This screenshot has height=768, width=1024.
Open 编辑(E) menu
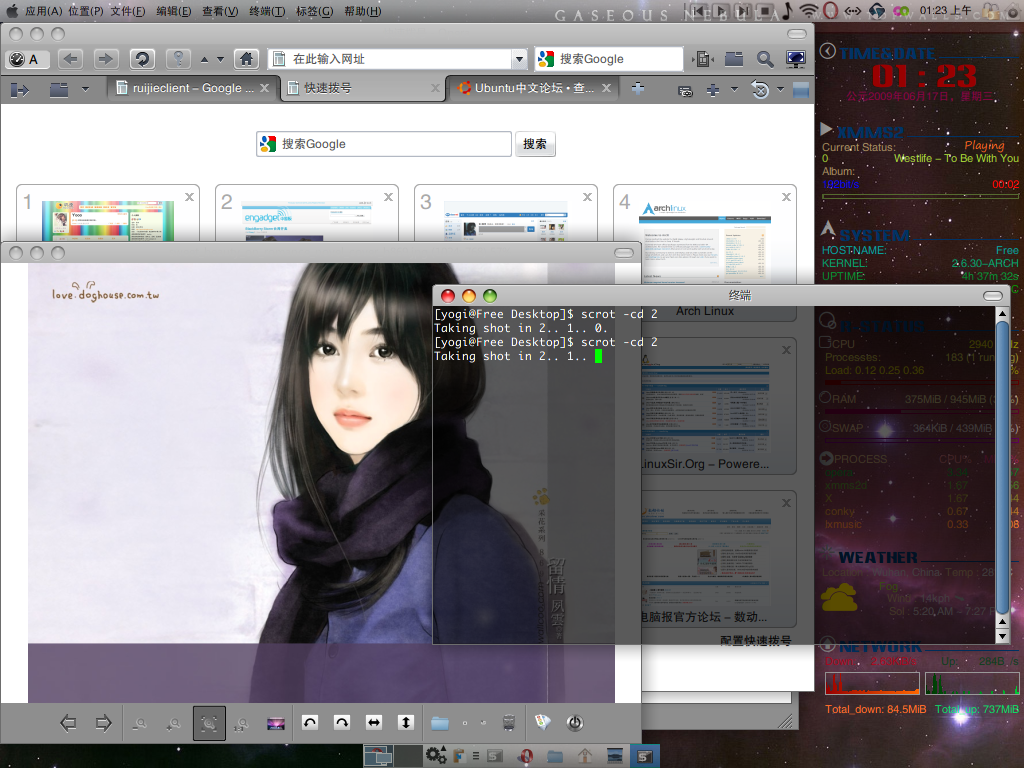pyautogui.click(x=174, y=11)
